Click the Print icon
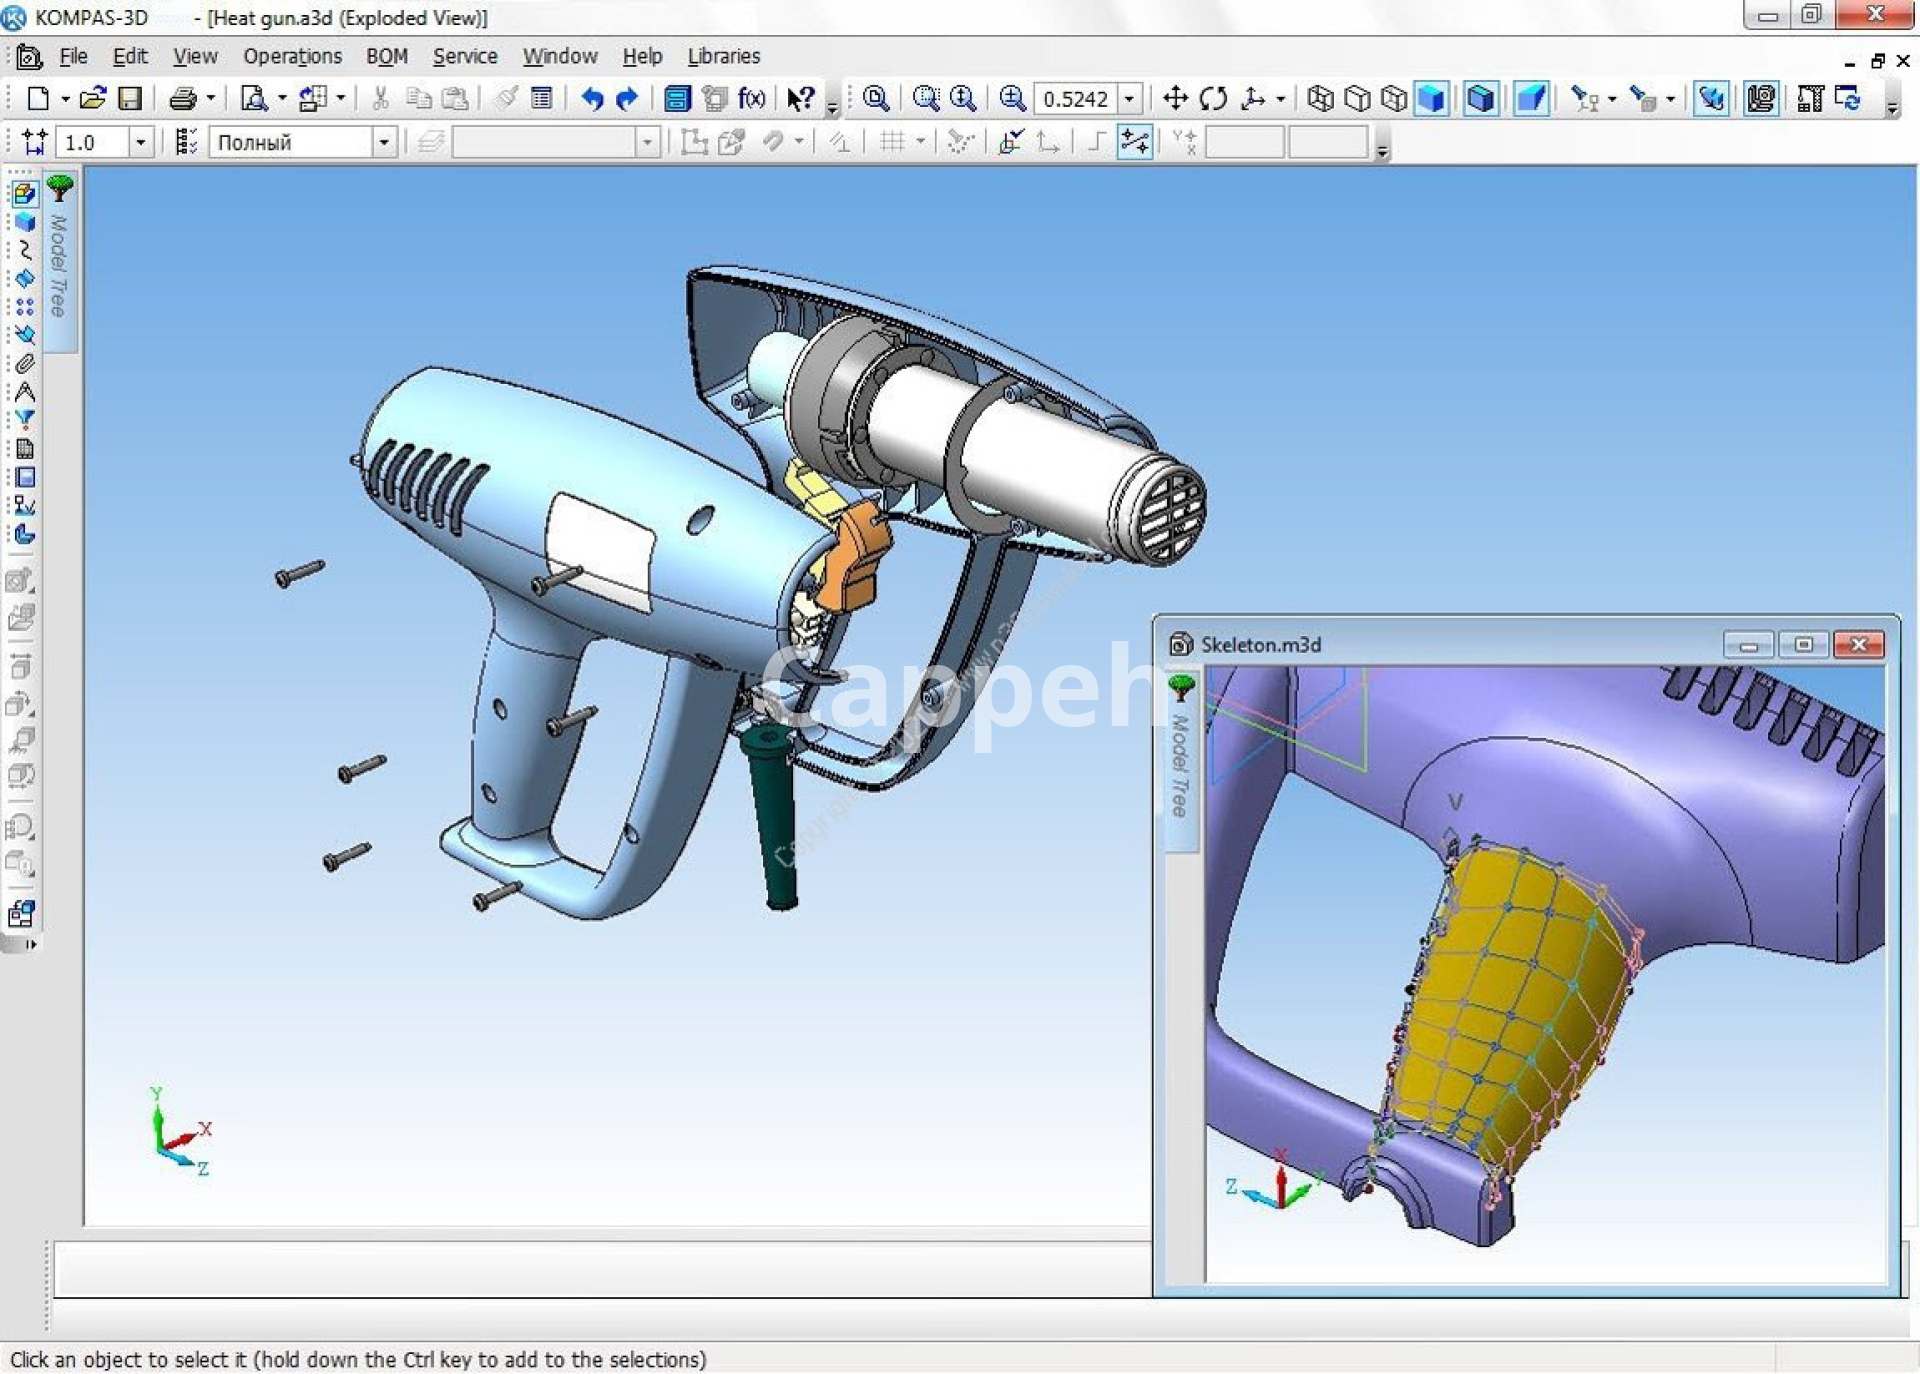Screen dimensions: 1920x1374 (182, 98)
